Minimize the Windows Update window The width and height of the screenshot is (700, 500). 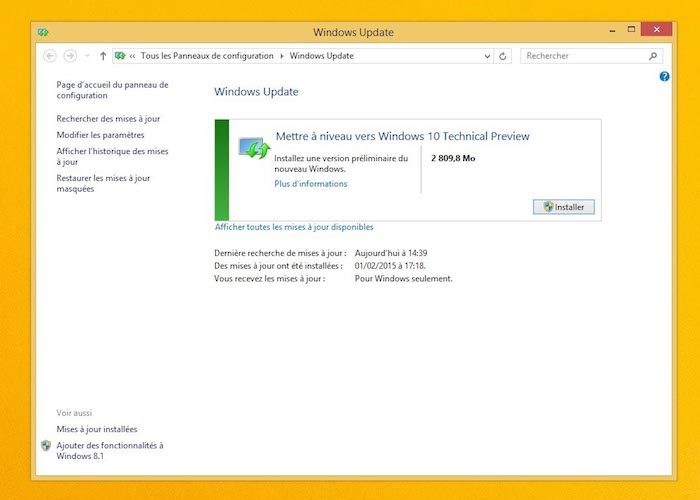(x=612, y=30)
